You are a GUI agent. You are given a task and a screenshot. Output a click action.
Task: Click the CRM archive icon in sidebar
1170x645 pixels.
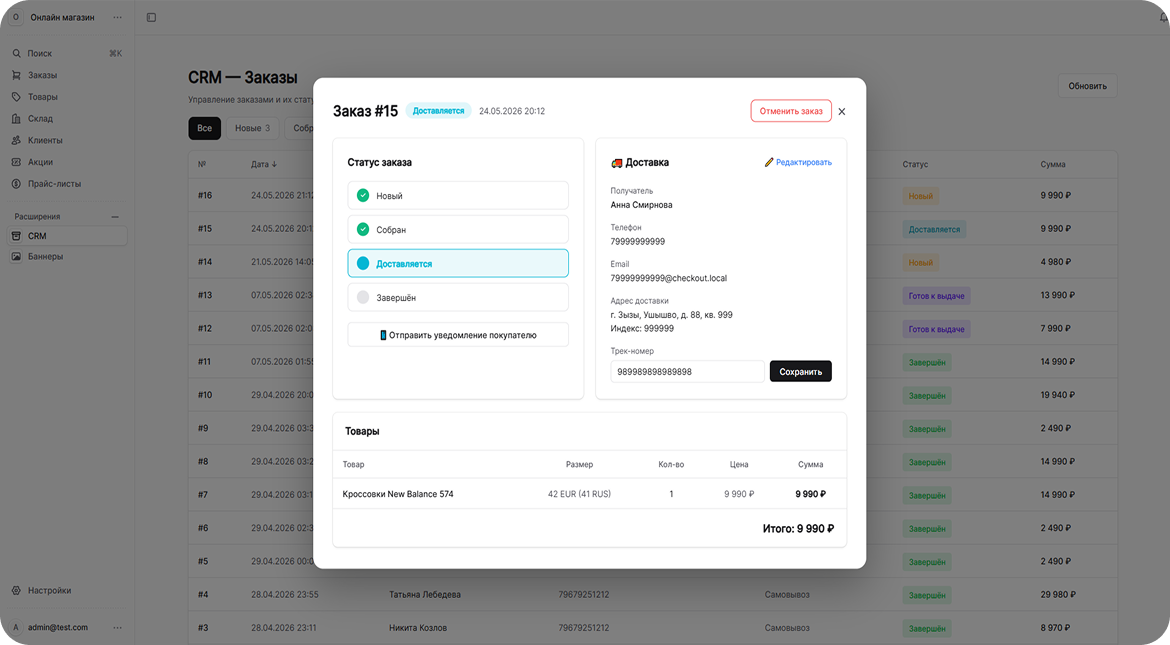tap(16, 236)
